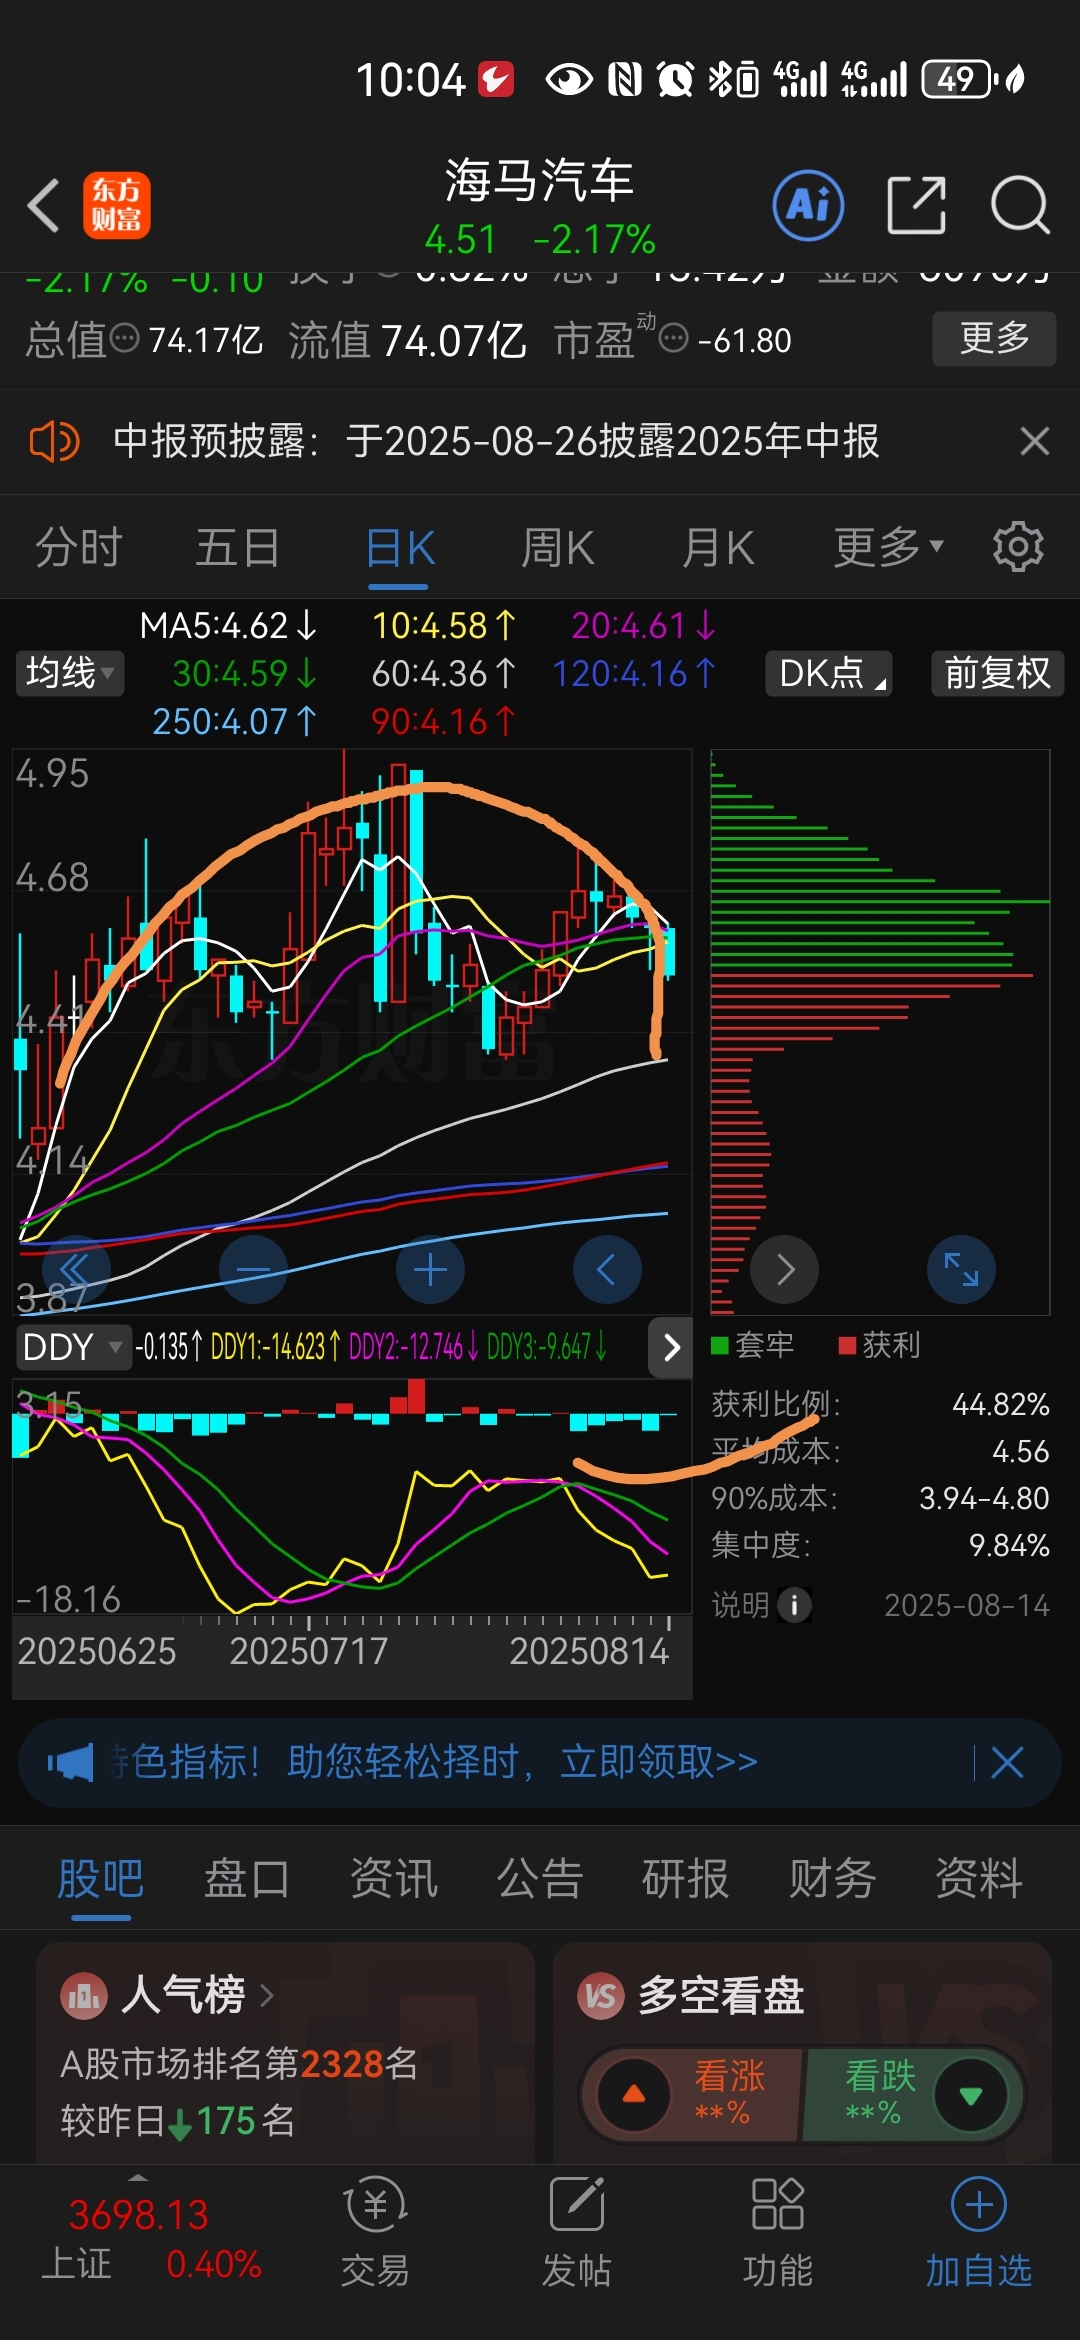Tap the 市盈 info icon
The width and height of the screenshot is (1080, 2340).
click(x=674, y=339)
